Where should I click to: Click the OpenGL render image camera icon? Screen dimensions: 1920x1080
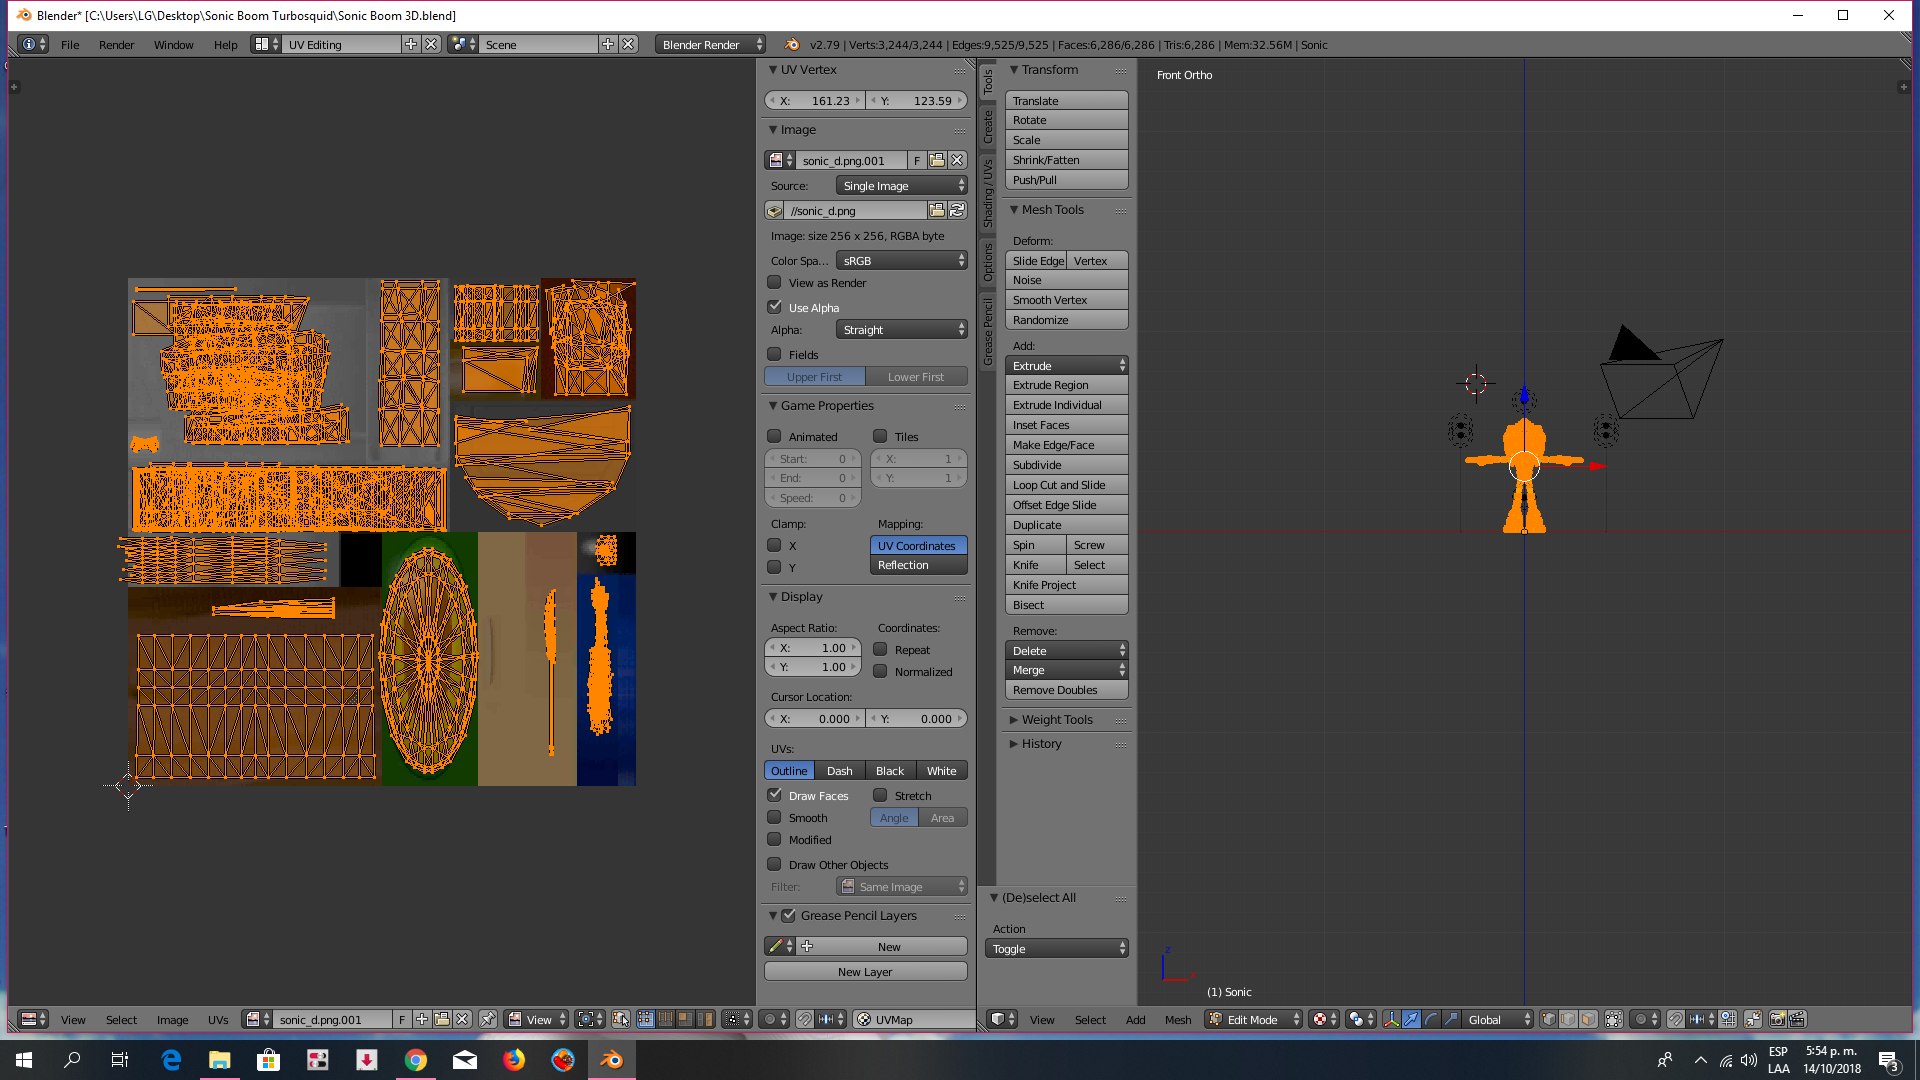tap(1777, 1019)
